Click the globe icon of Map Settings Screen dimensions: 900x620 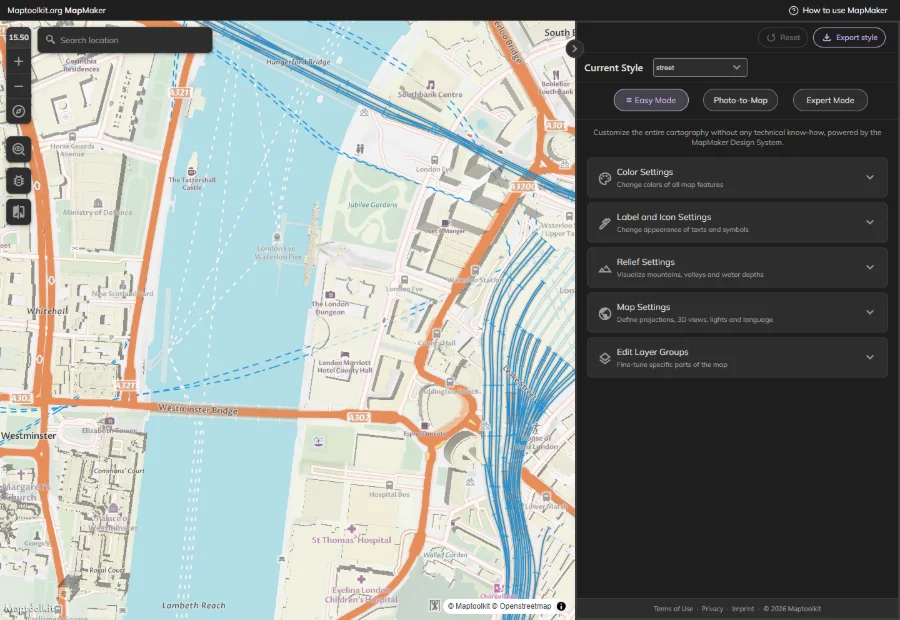pyautogui.click(x=604, y=313)
